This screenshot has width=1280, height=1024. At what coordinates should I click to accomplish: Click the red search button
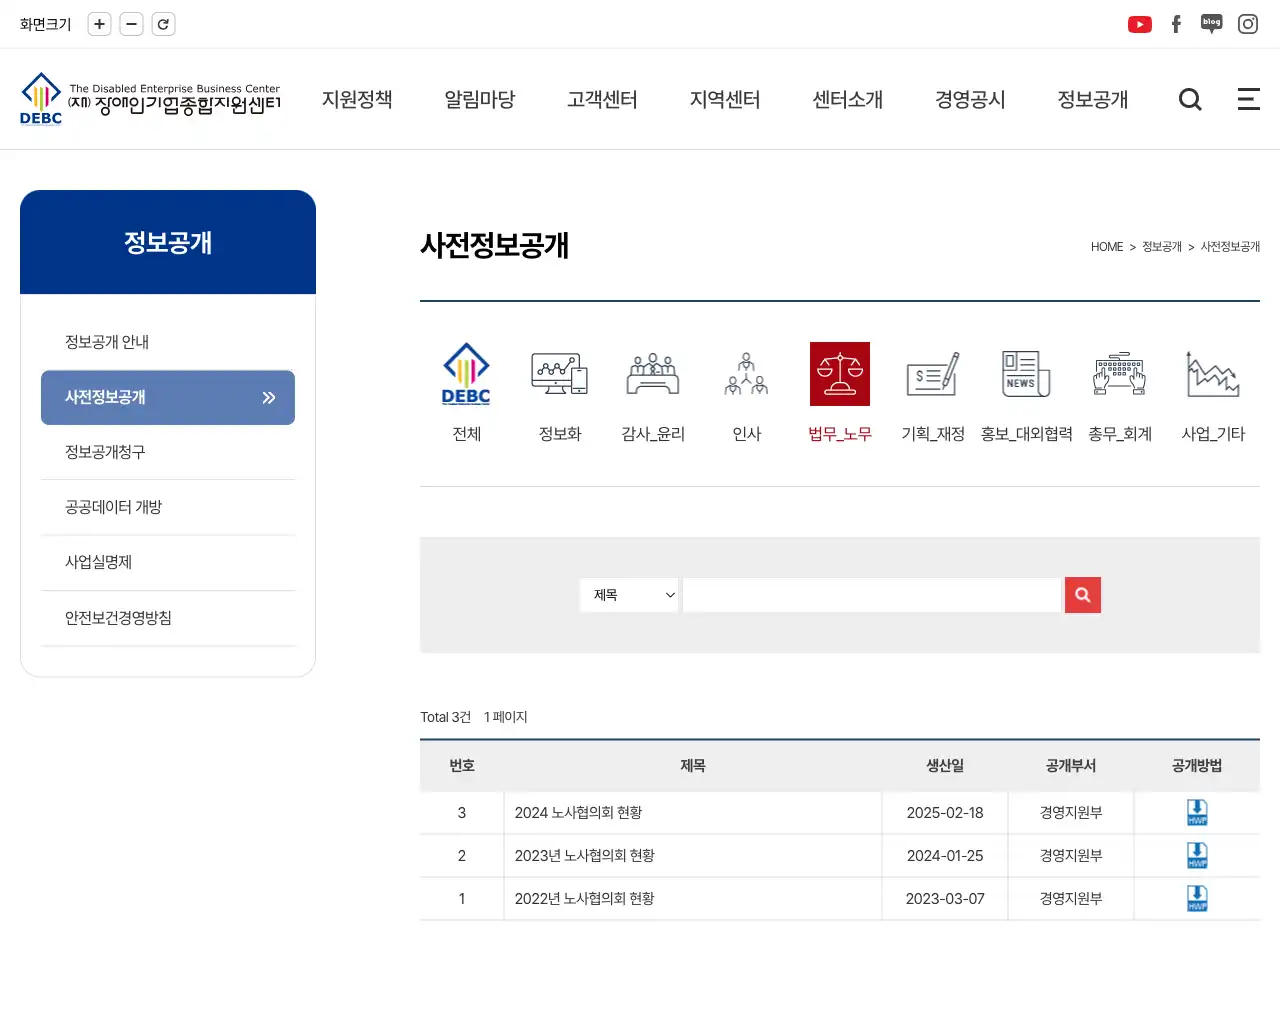1083,595
